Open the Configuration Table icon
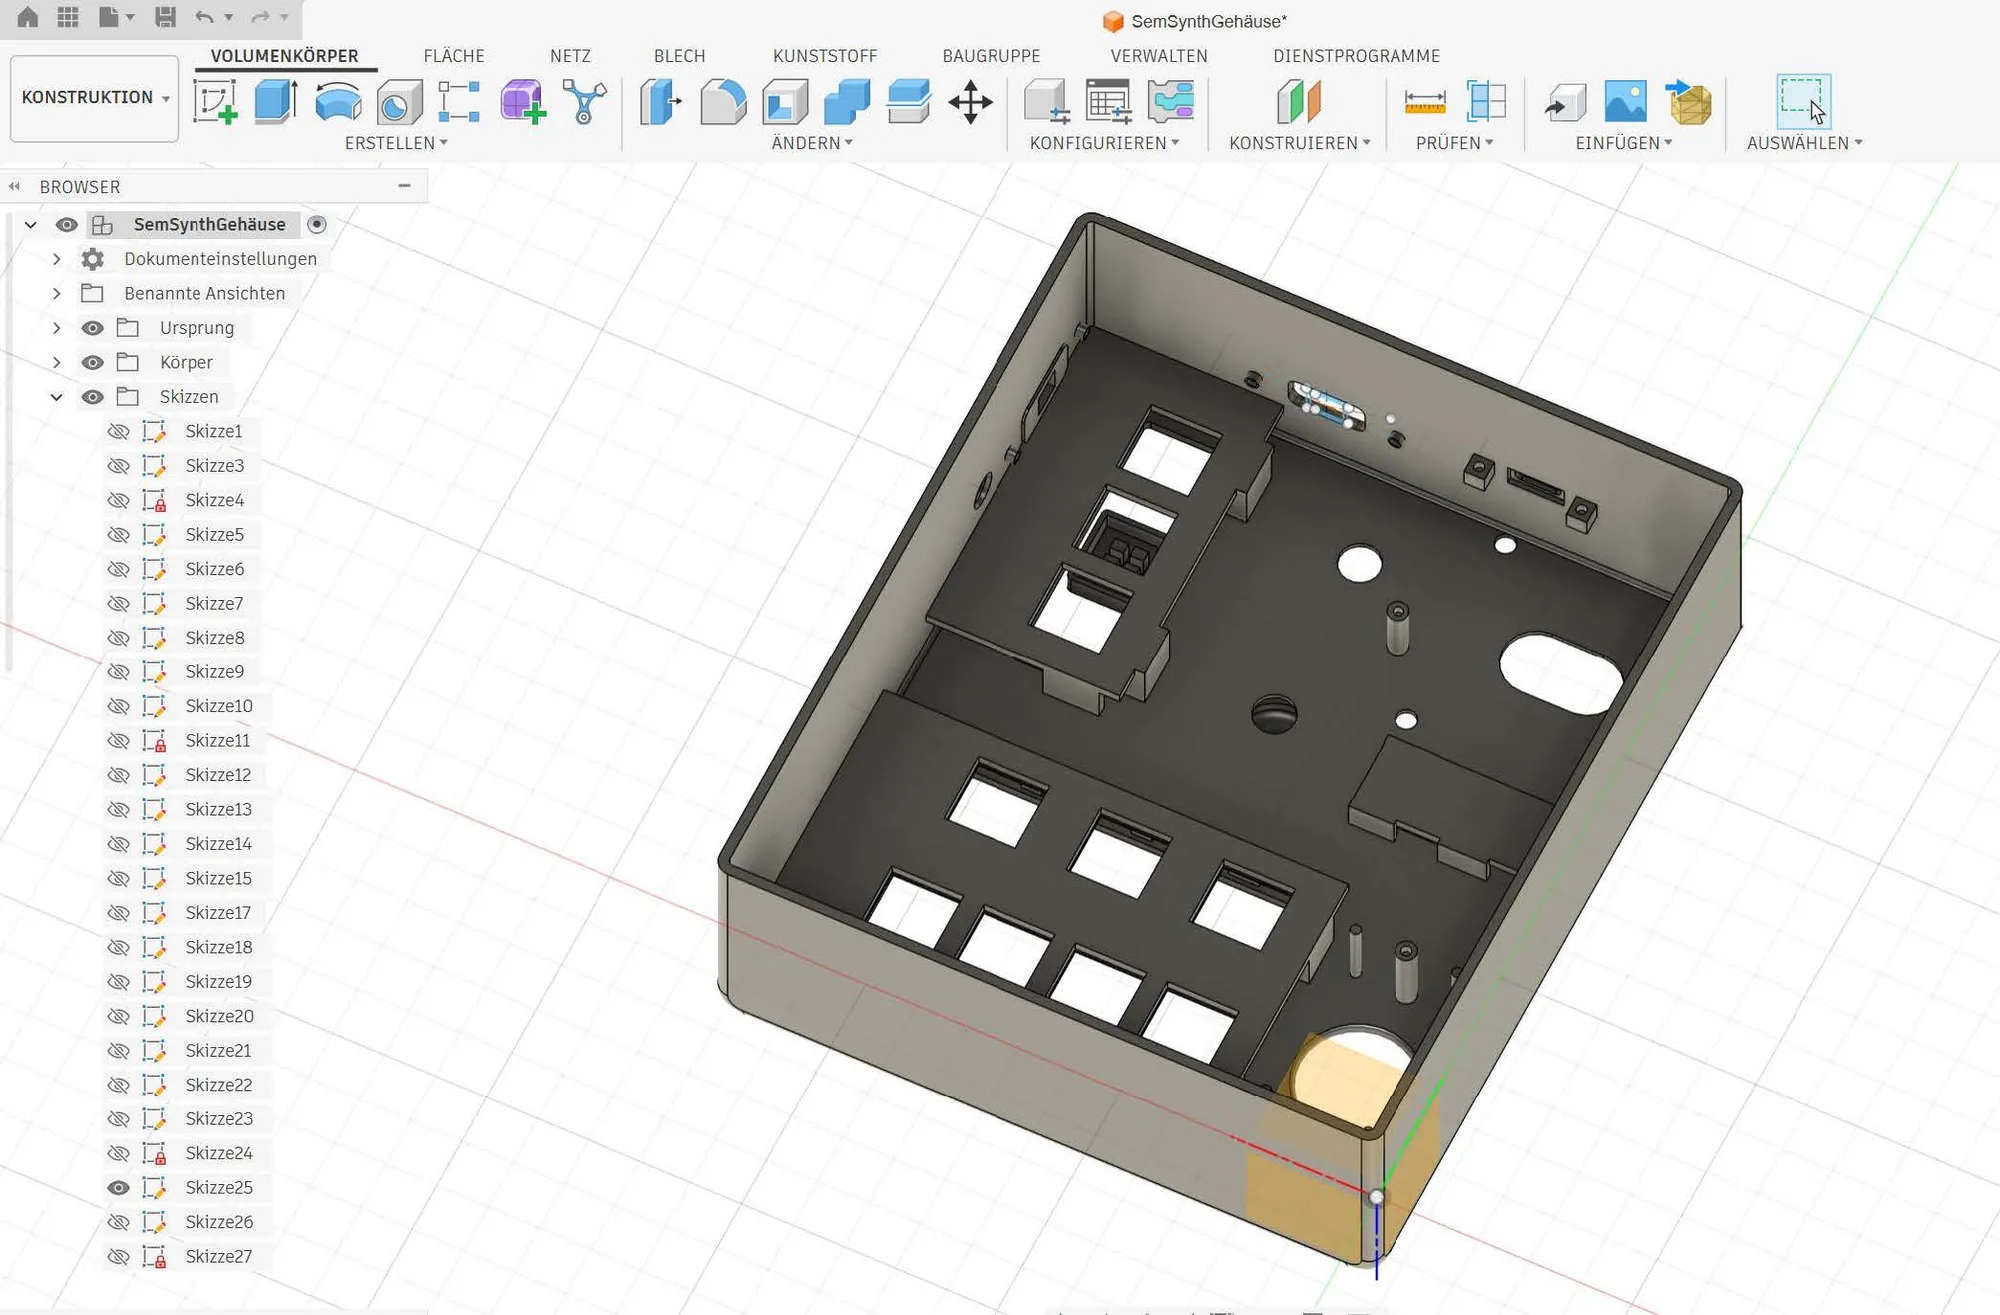The image size is (2000, 1315). (1109, 102)
